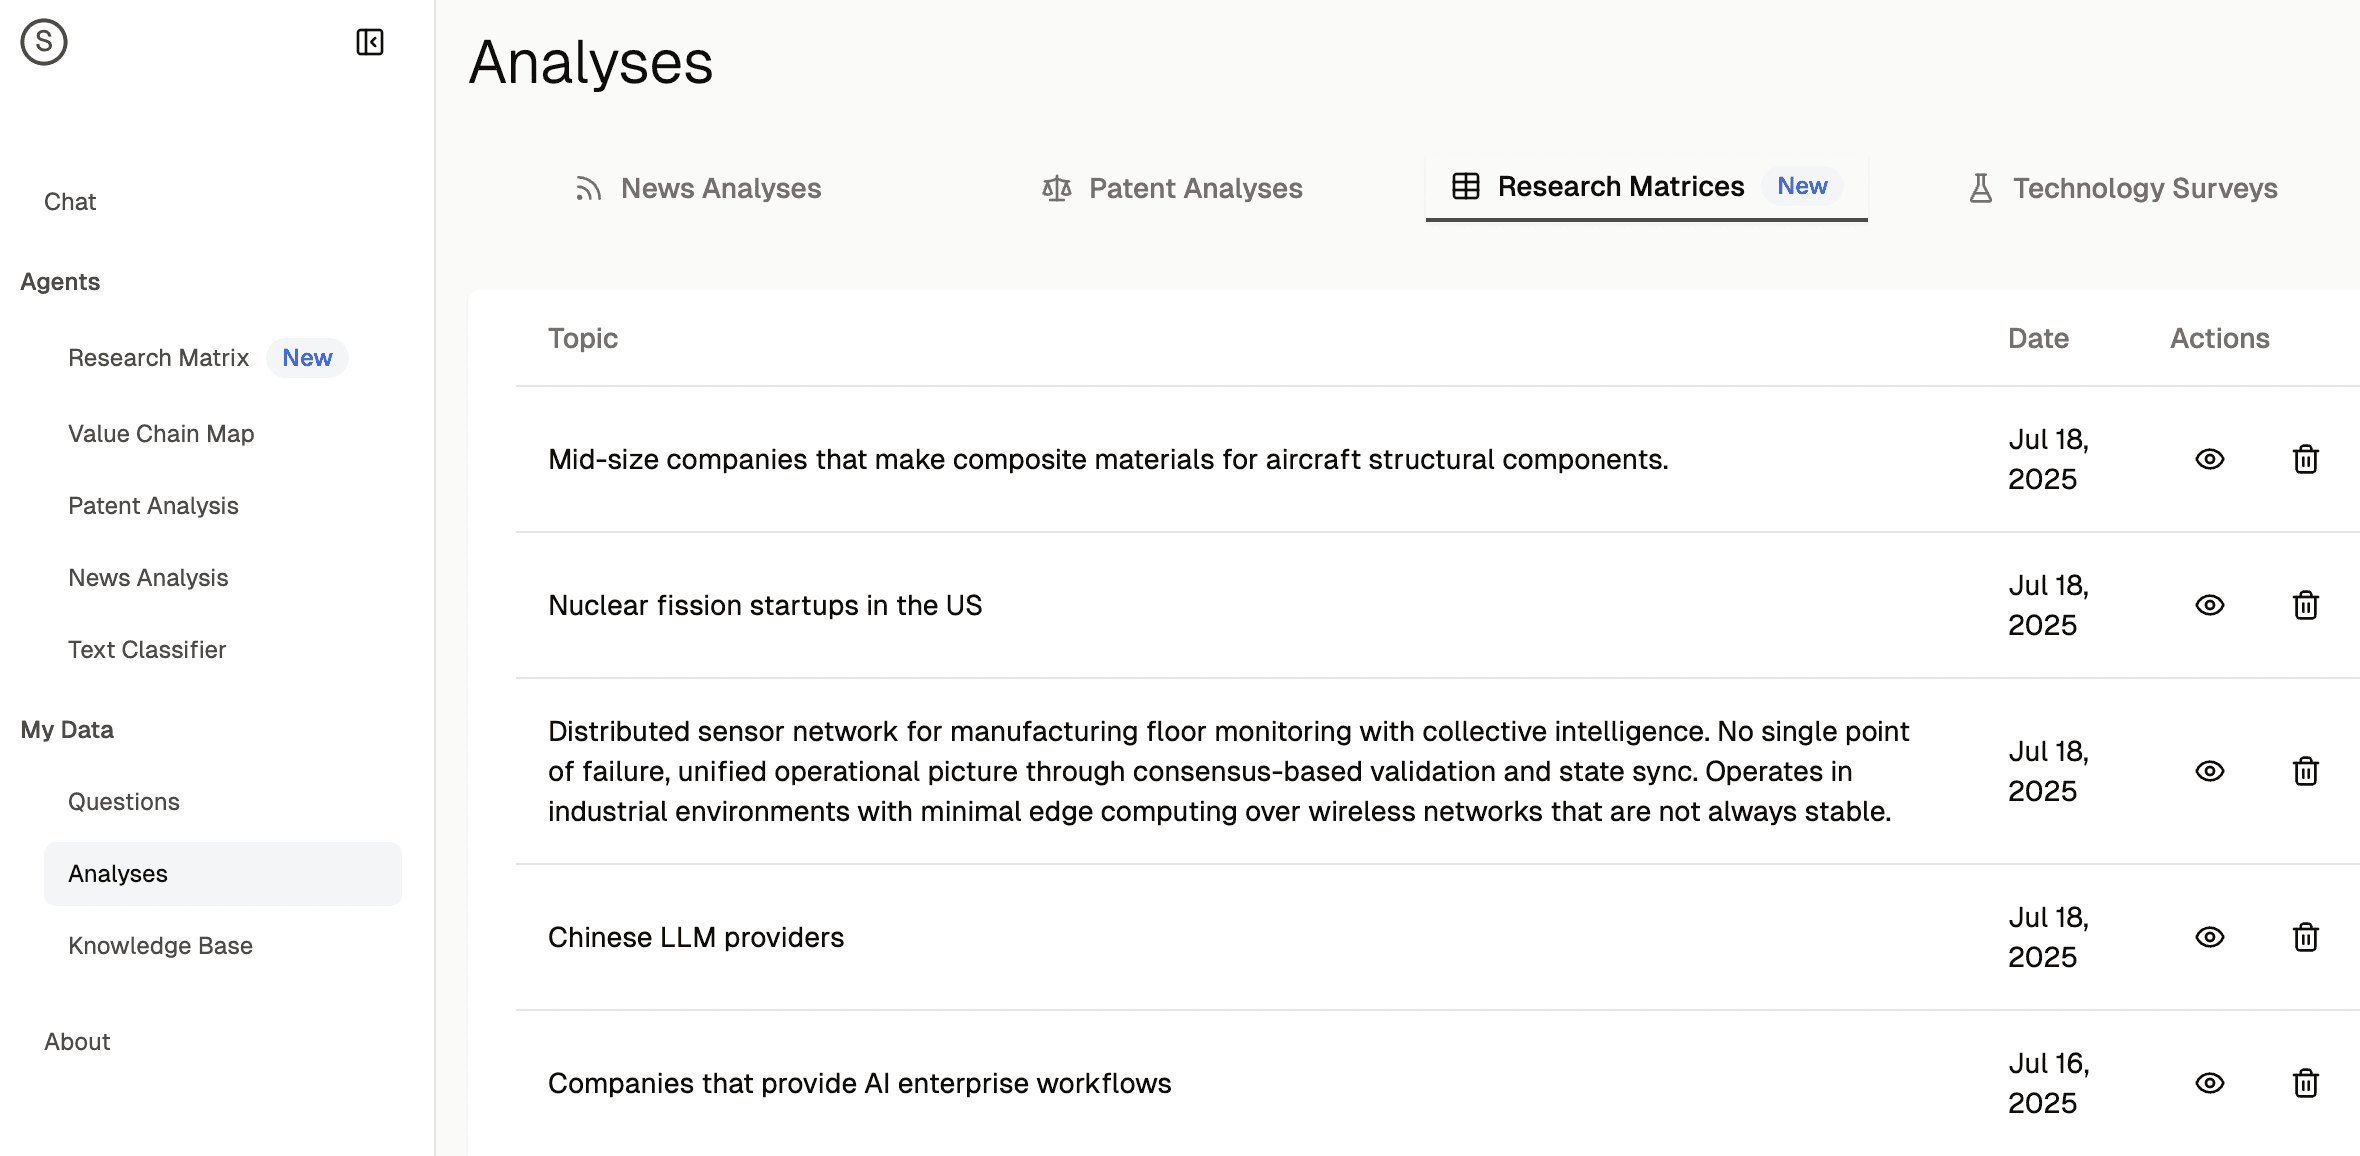The image size is (2360, 1156).
Task: View the Chinese LLM providers analysis
Action: [2209, 937]
